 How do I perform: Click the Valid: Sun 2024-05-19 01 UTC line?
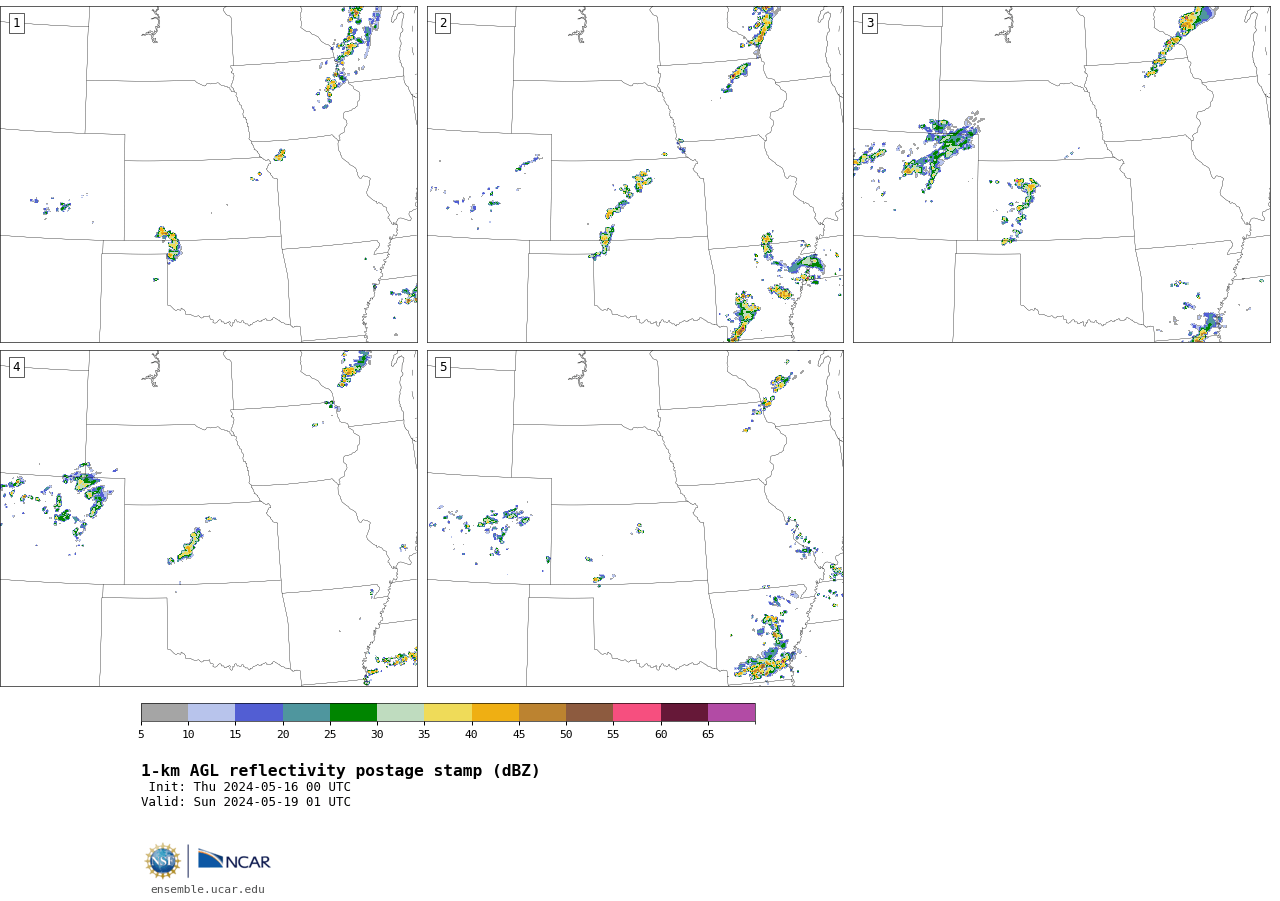coord(246,802)
